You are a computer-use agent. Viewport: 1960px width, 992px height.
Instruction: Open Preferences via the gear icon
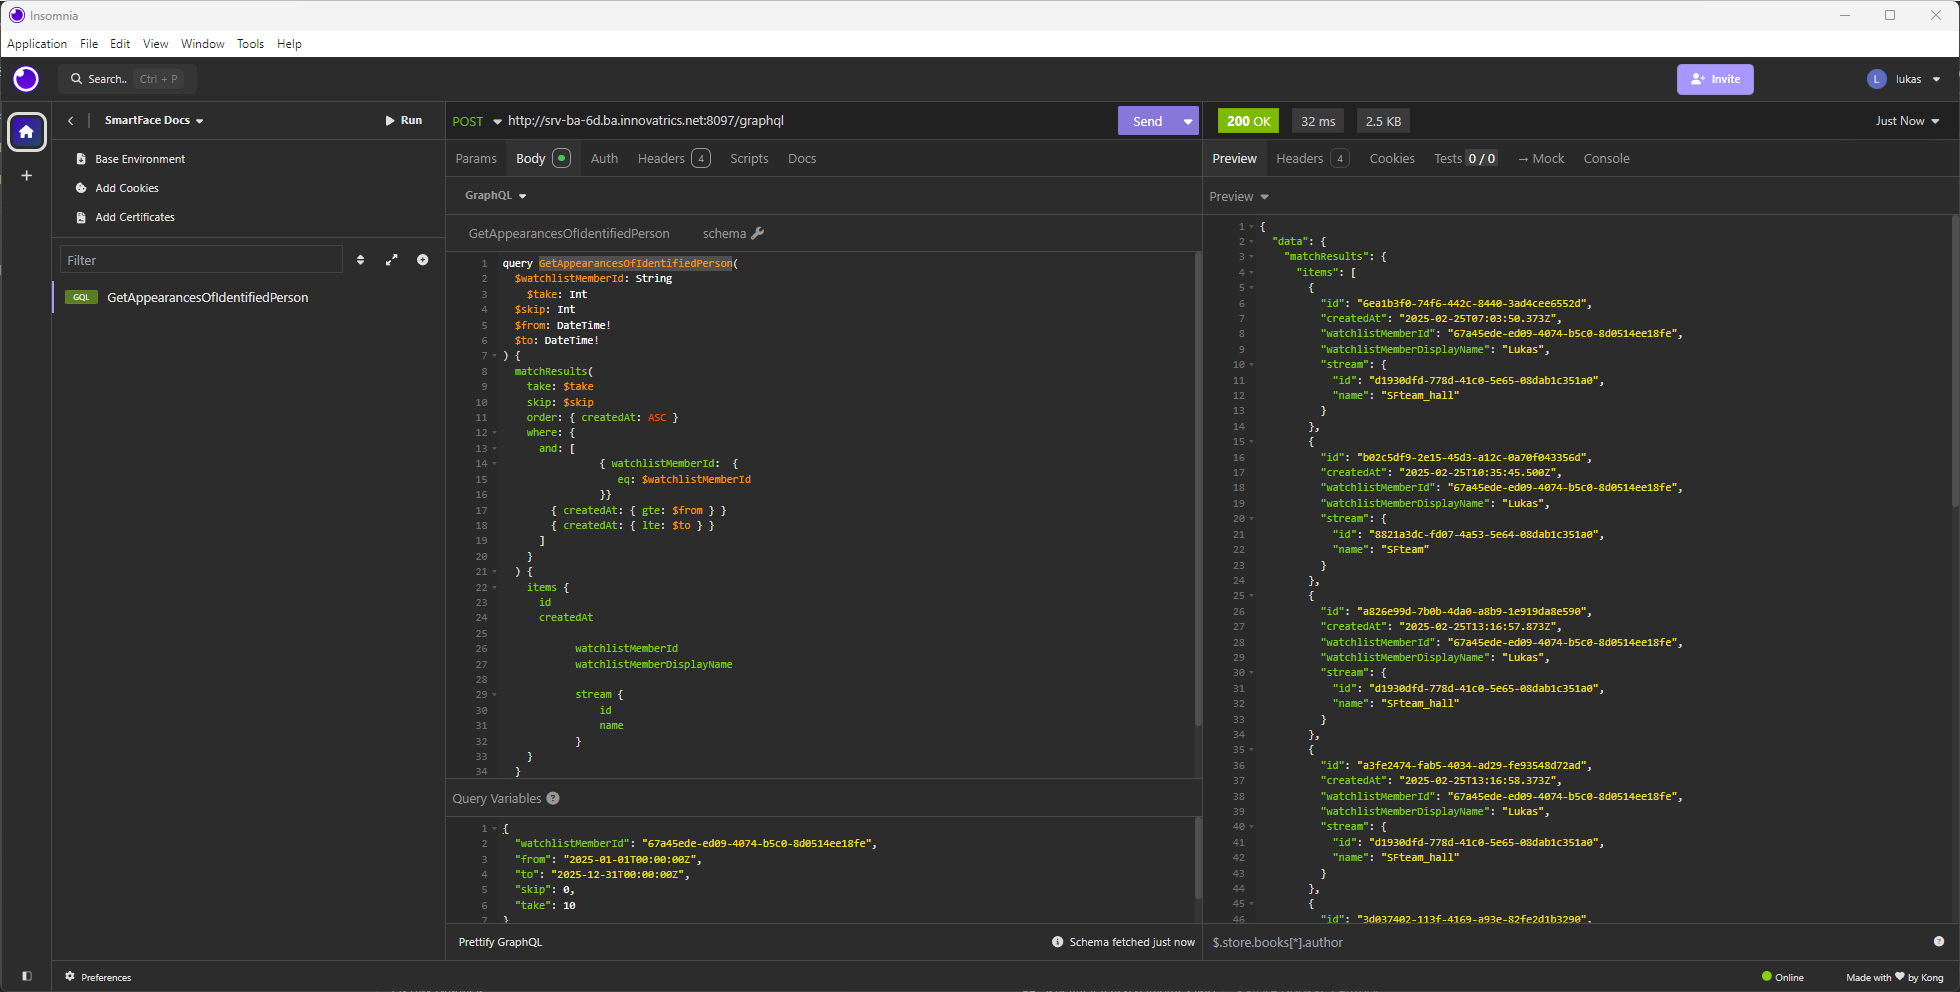(70, 977)
